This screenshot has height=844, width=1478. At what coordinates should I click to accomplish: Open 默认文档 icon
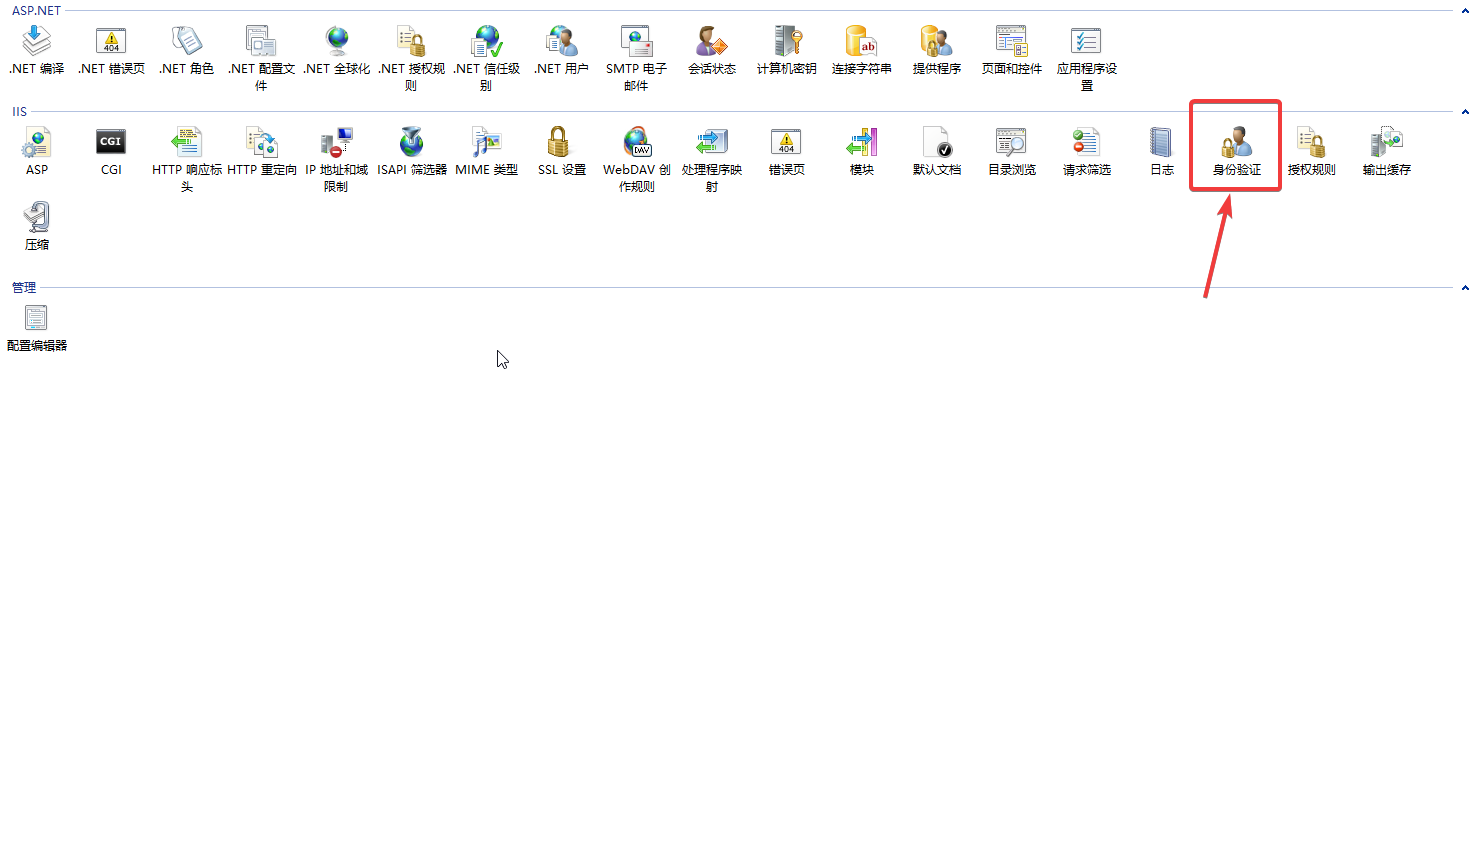[937, 142]
